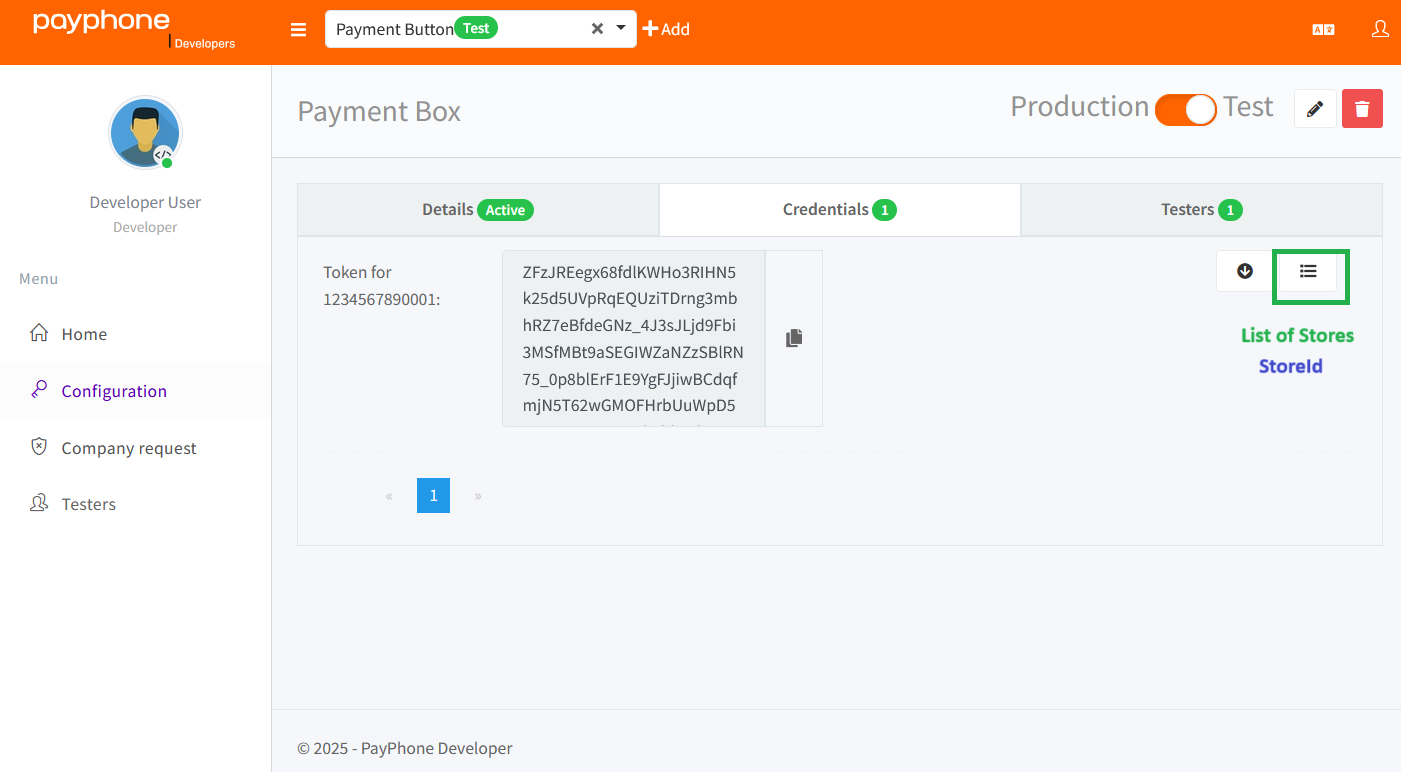Toggle the Production/Test environment switch
1401x772 pixels.
click(x=1186, y=109)
